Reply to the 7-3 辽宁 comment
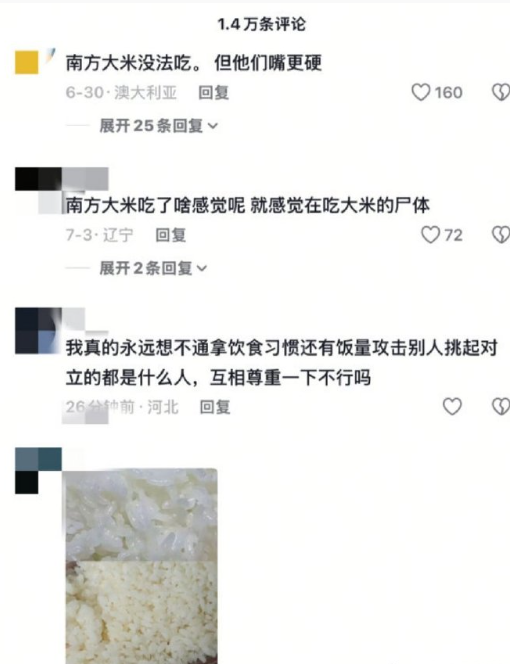The image size is (510, 664). (171, 235)
